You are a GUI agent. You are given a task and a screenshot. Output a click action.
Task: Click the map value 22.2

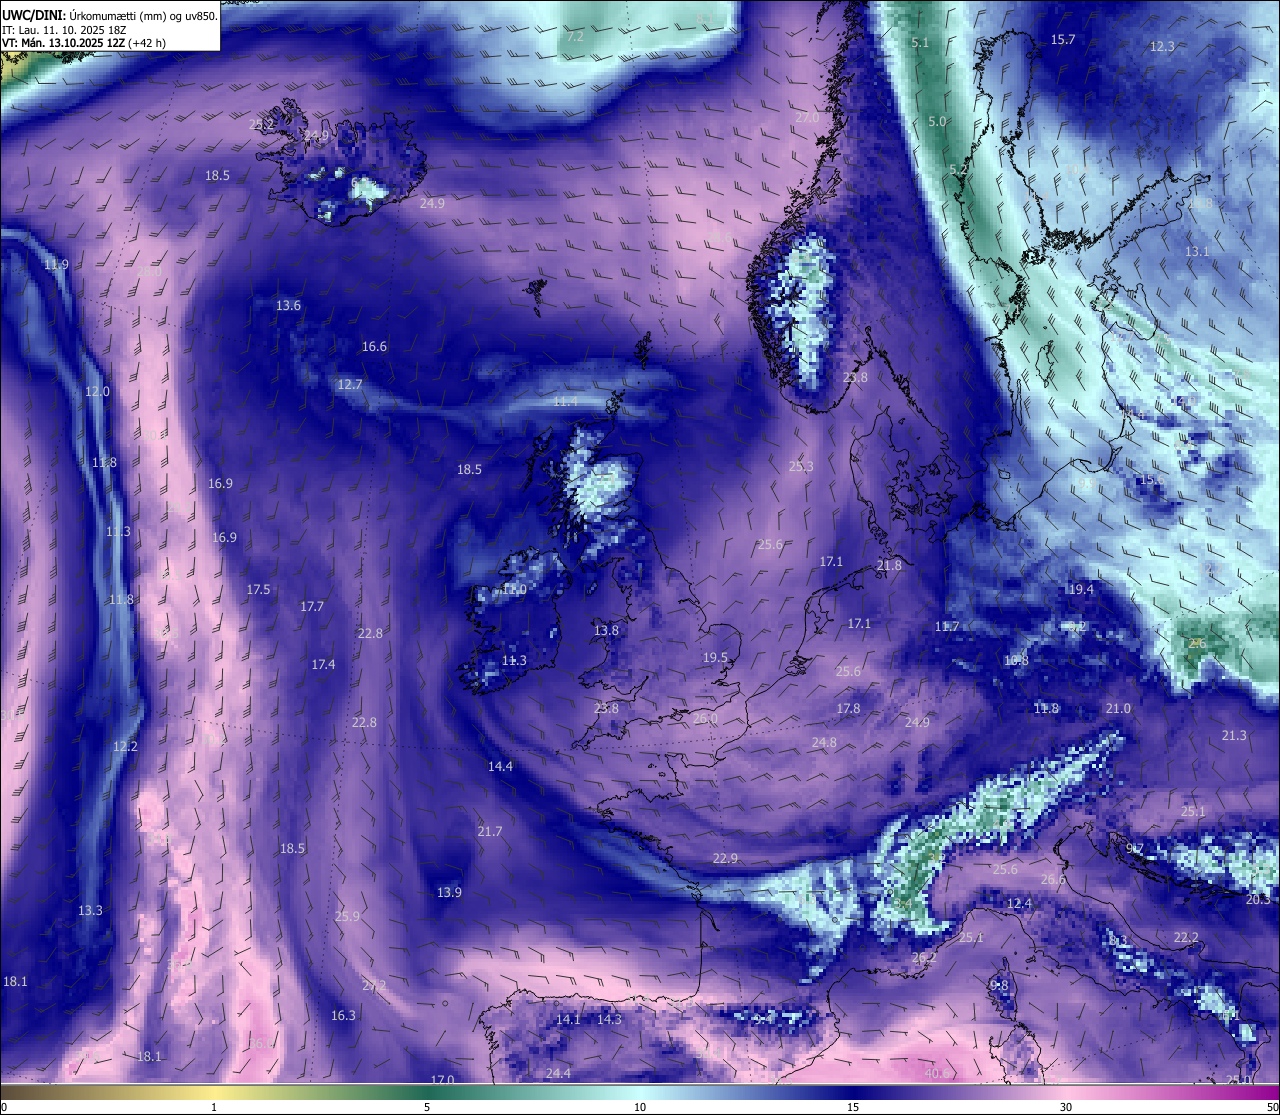click(x=1185, y=938)
